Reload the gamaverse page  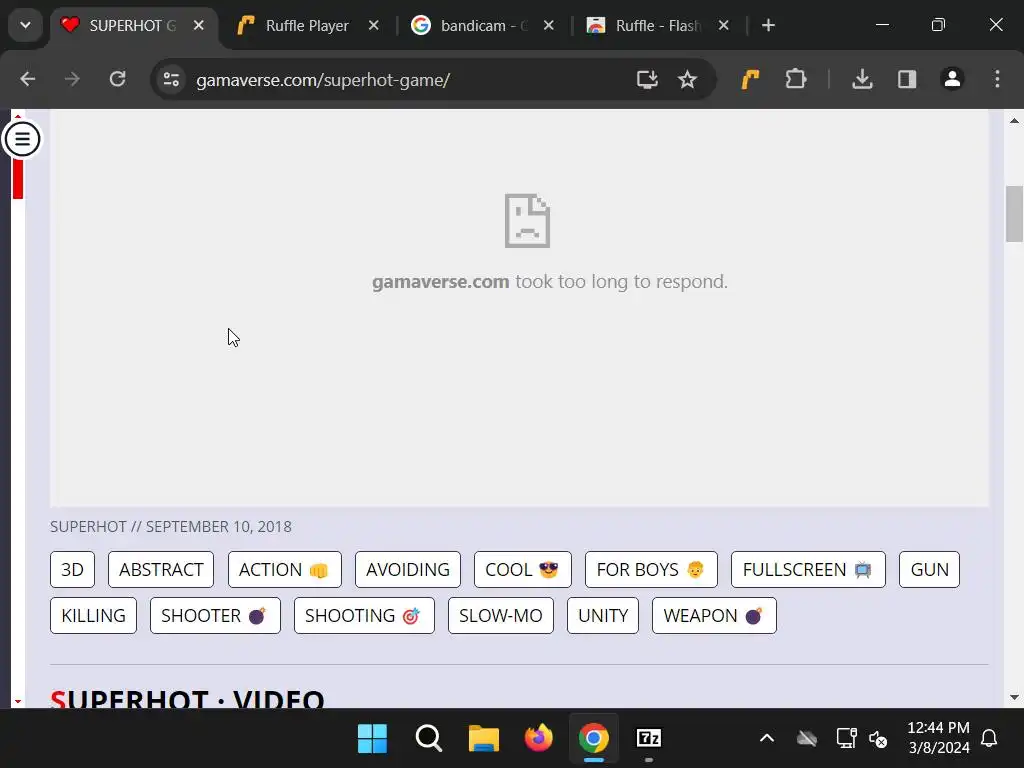click(x=118, y=79)
